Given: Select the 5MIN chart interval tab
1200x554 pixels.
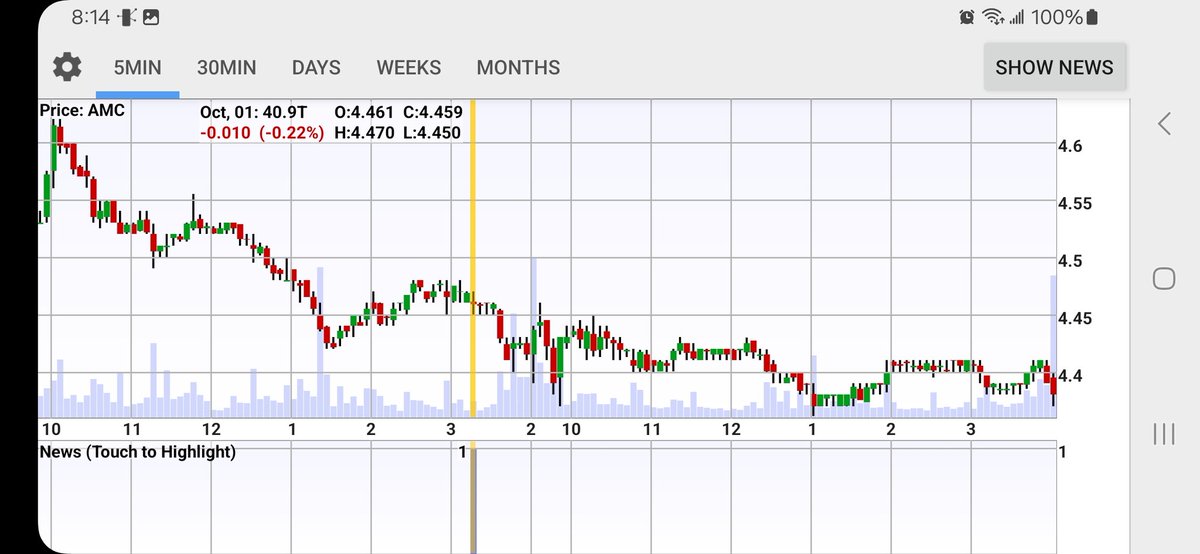Looking at the screenshot, I should (x=138, y=68).
